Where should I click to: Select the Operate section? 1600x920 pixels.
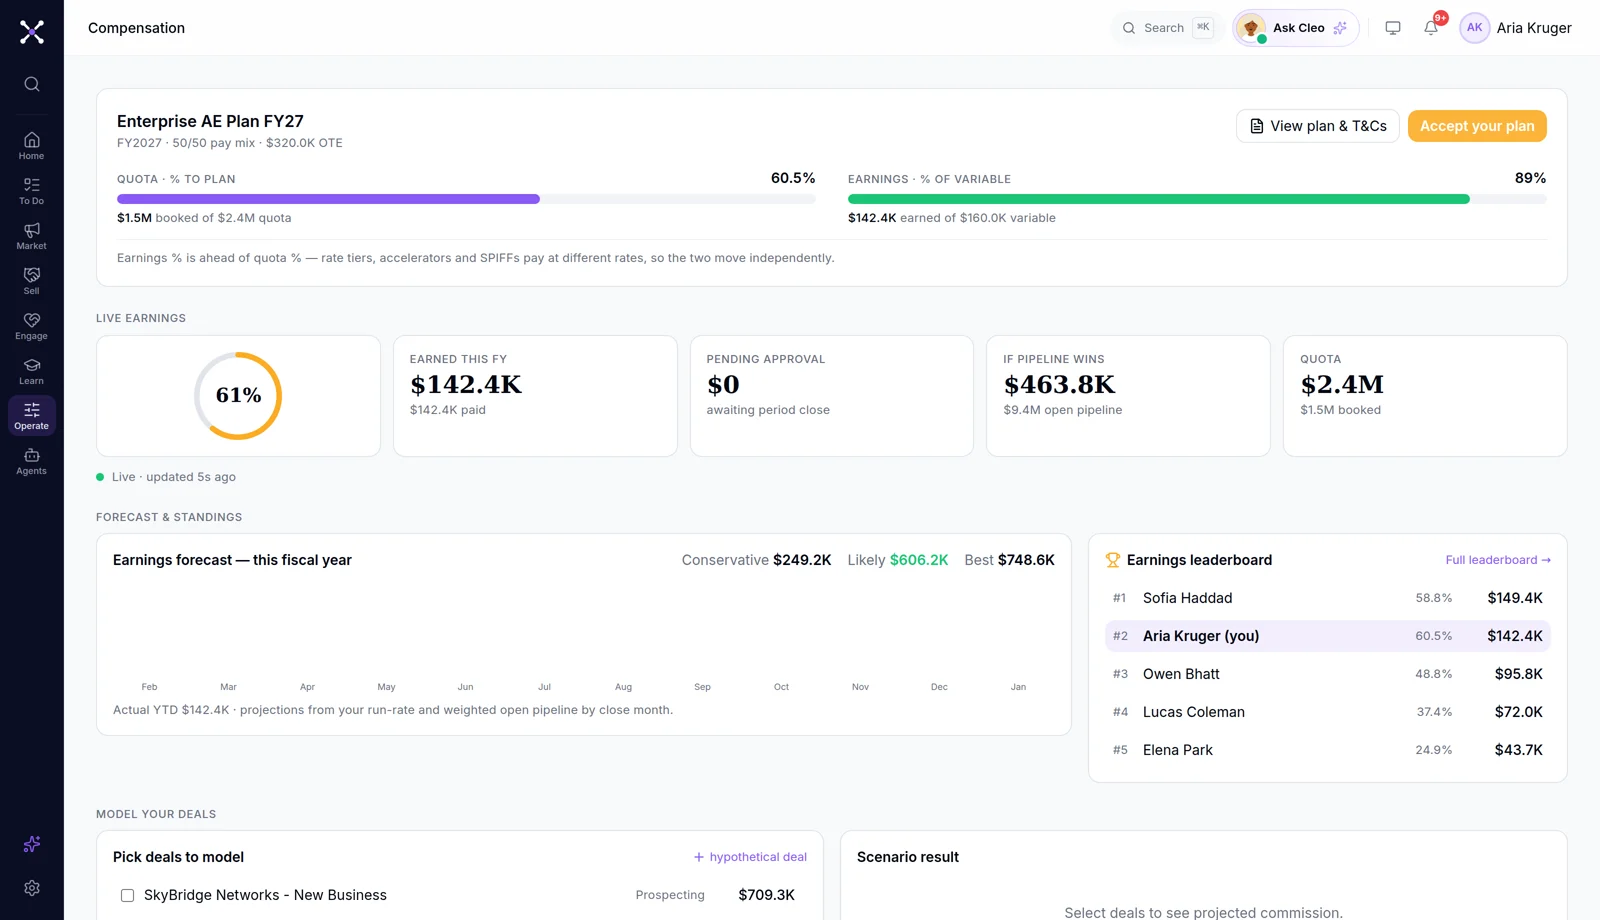click(x=32, y=416)
